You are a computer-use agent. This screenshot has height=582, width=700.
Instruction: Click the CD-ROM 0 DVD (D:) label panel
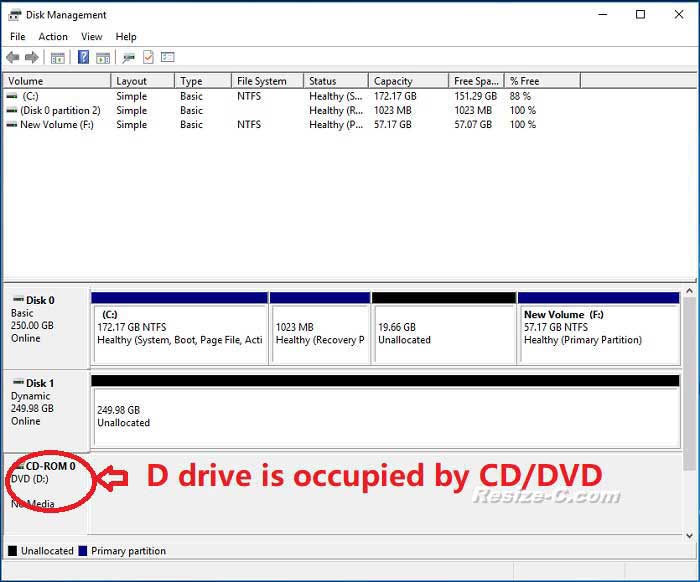46,493
